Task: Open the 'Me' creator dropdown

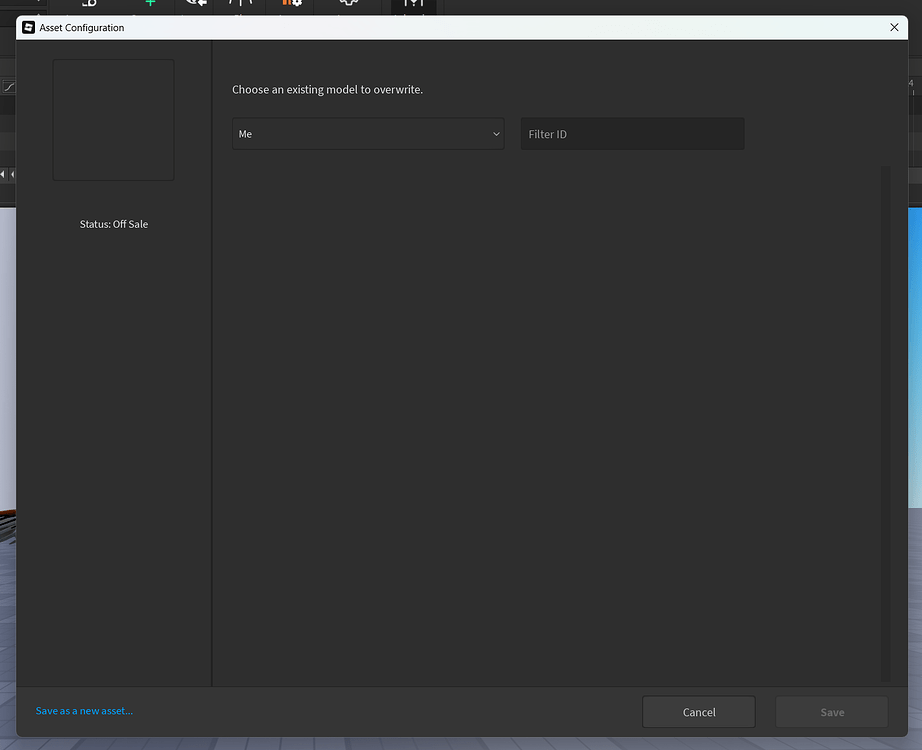Action: [368, 133]
